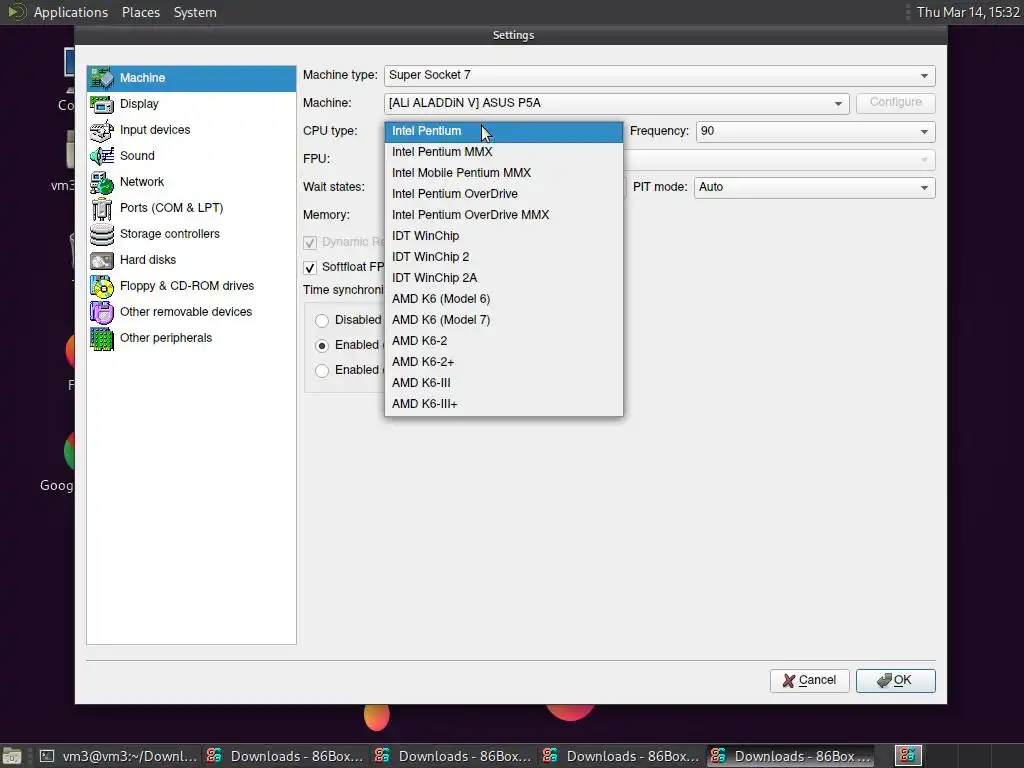Open the Machine type dropdown
1024x768 pixels.
point(660,76)
